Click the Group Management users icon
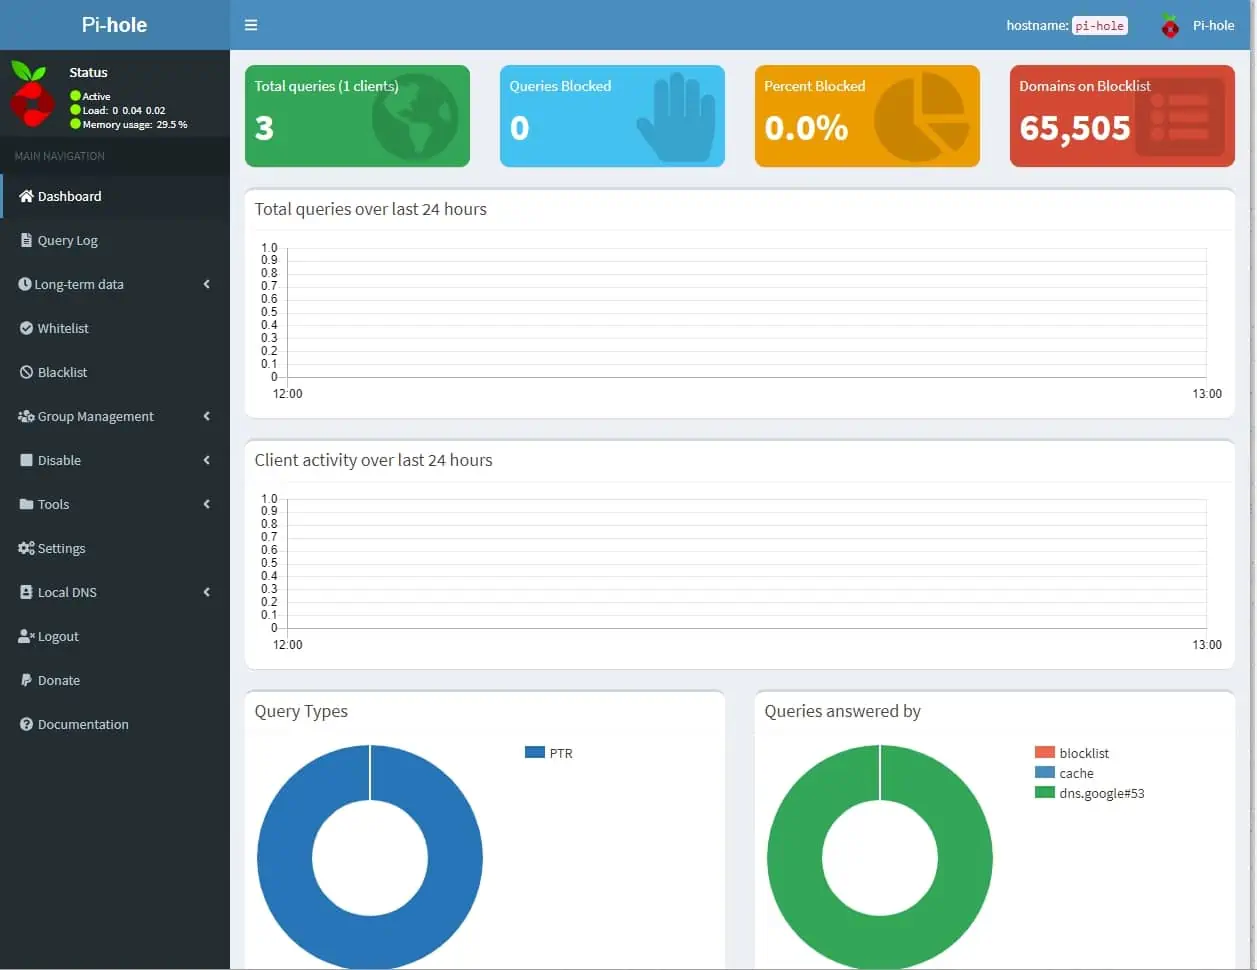Image resolution: width=1257 pixels, height=970 pixels. tap(27, 416)
